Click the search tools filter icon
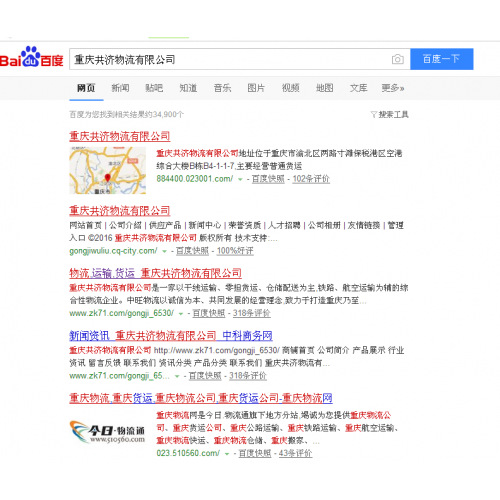Image resolution: width=500 pixels, height=500 pixels. (374, 115)
